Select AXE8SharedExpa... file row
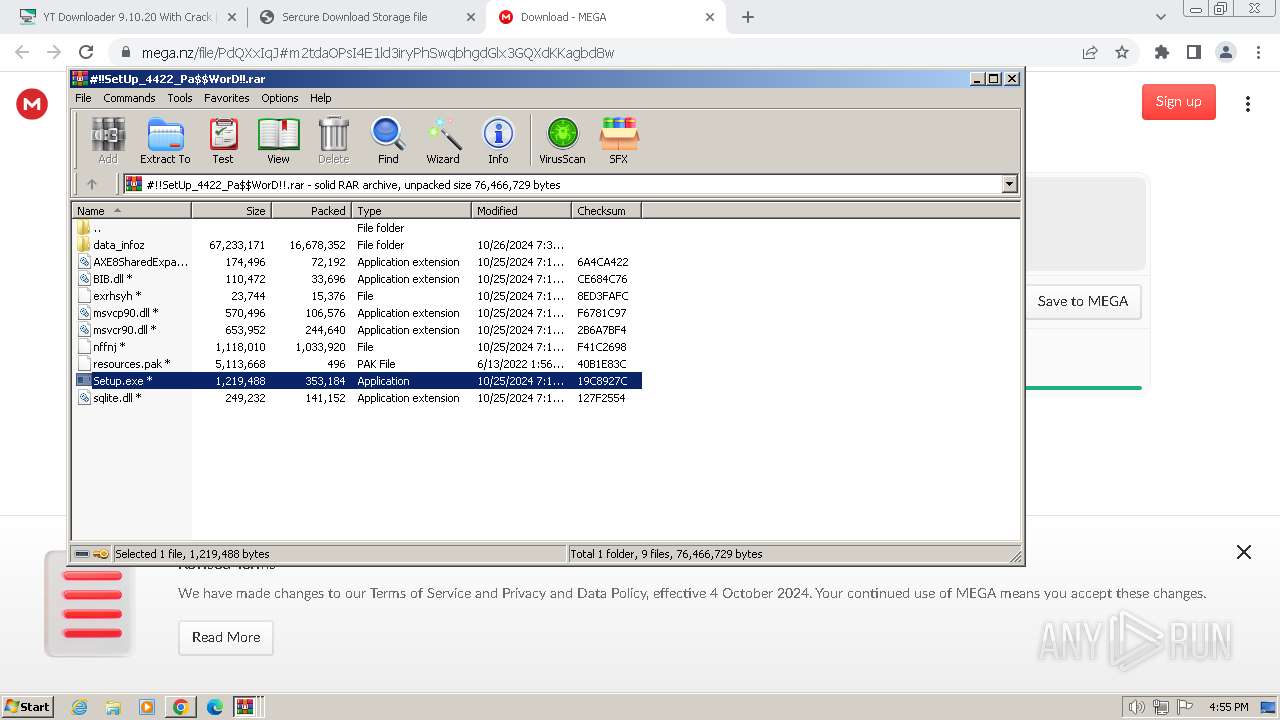This screenshot has width=1280, height=720. pyautogui.click(x=358, y=262)
